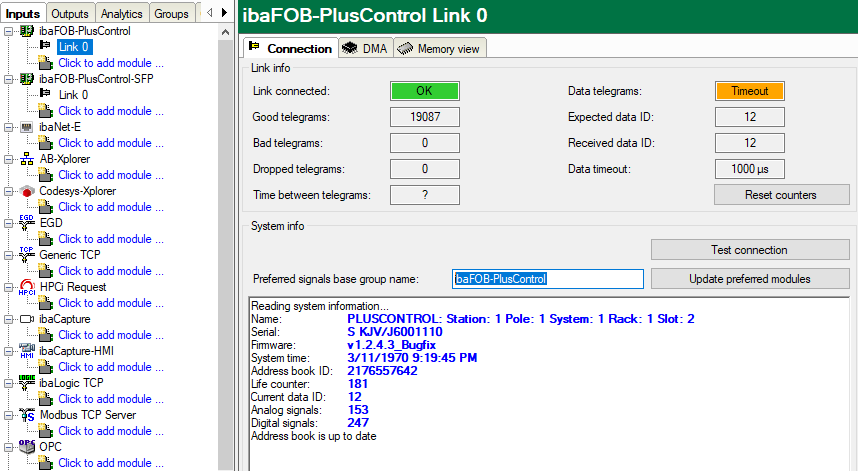Click flag icon of Link 0 under ibaFOB-PlusControl
Viewport: 858px width, 471px height.
click(45, 46)
